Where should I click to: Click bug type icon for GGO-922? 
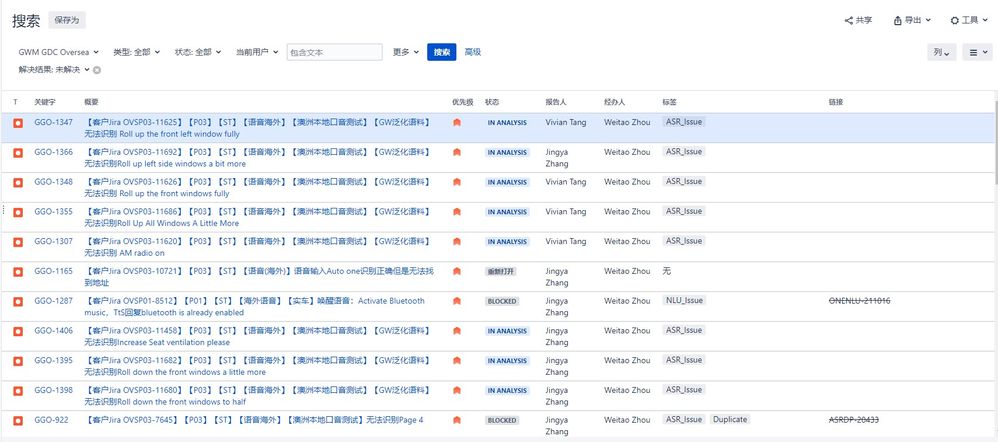tap(18, 420)
